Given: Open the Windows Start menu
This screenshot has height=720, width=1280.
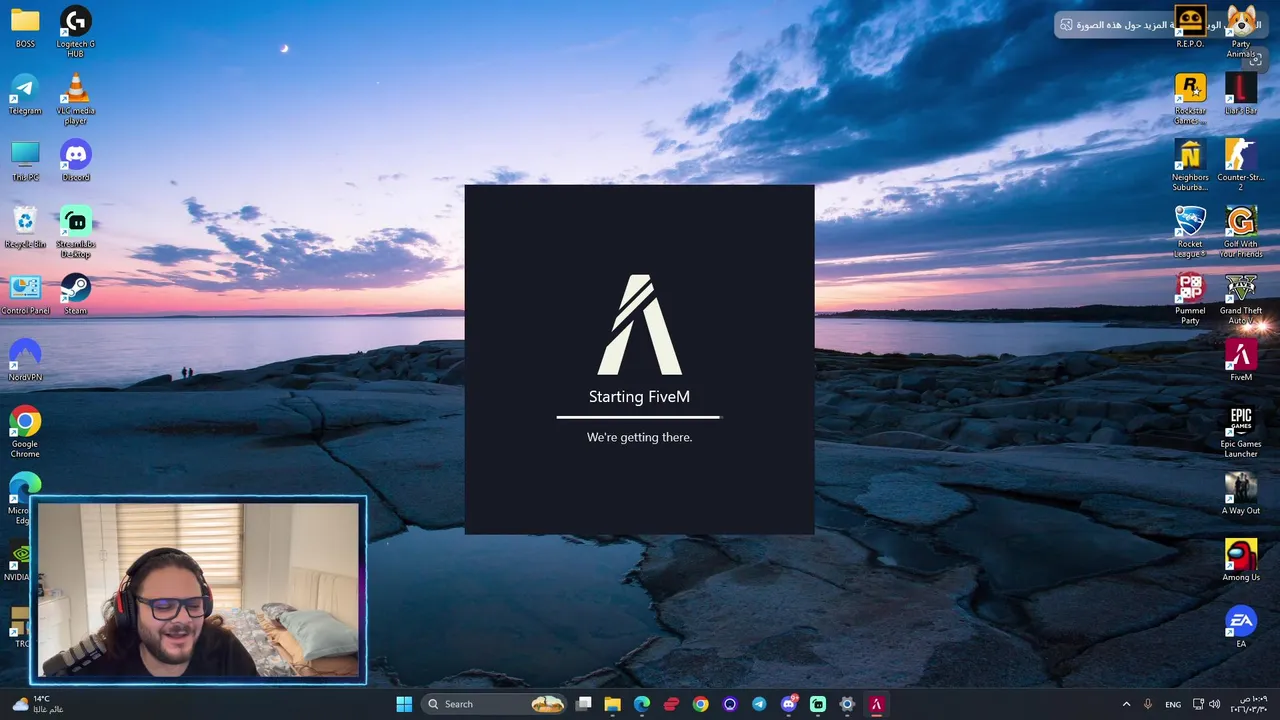Looking at the screenshot, I should [404, 704].
